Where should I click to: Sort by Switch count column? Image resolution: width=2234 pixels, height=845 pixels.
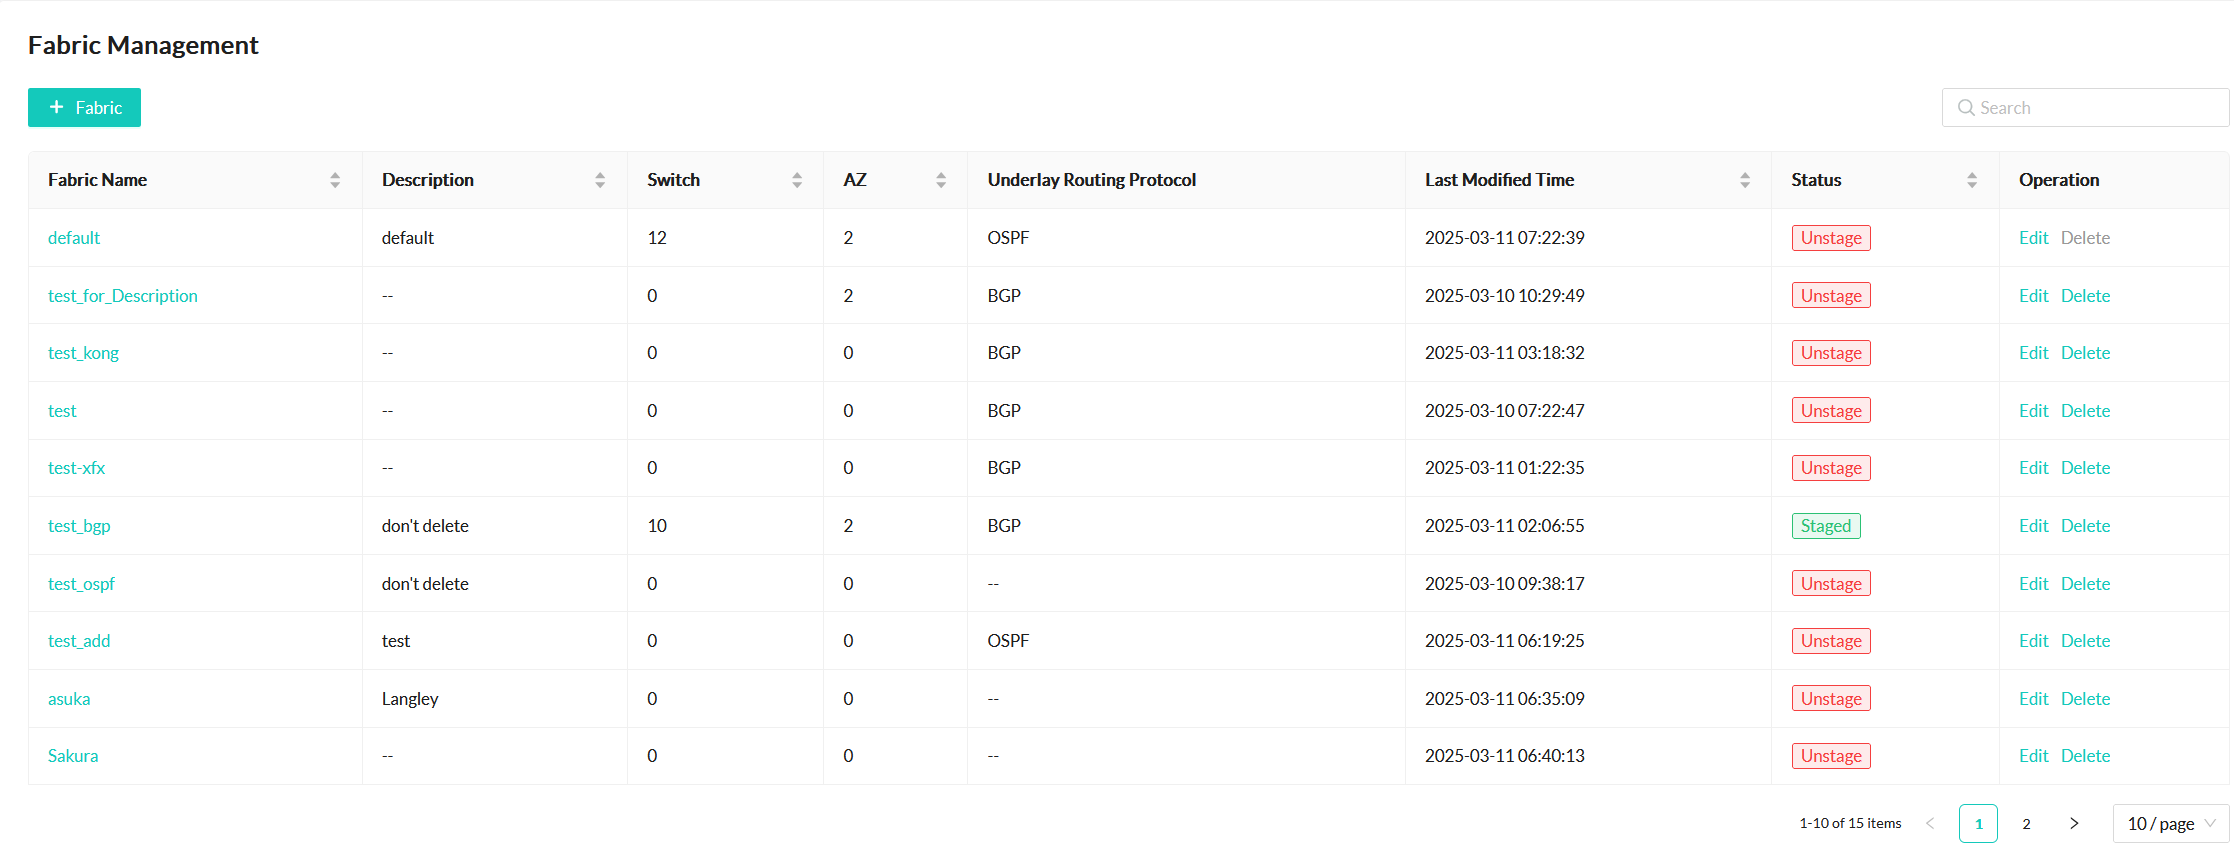click(x=797, y=180)
